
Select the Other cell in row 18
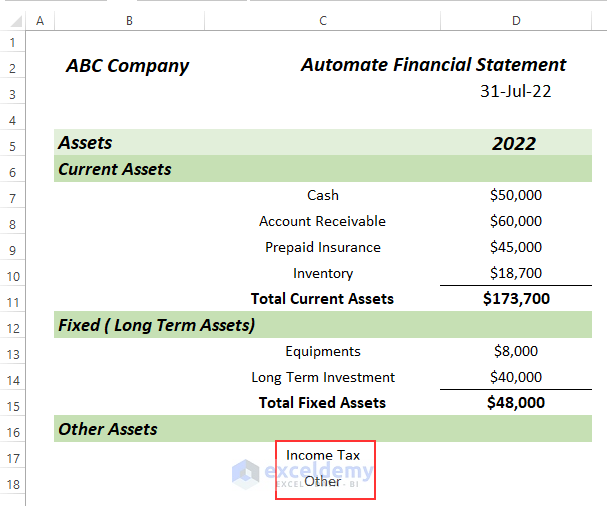[x=323, y=481]
